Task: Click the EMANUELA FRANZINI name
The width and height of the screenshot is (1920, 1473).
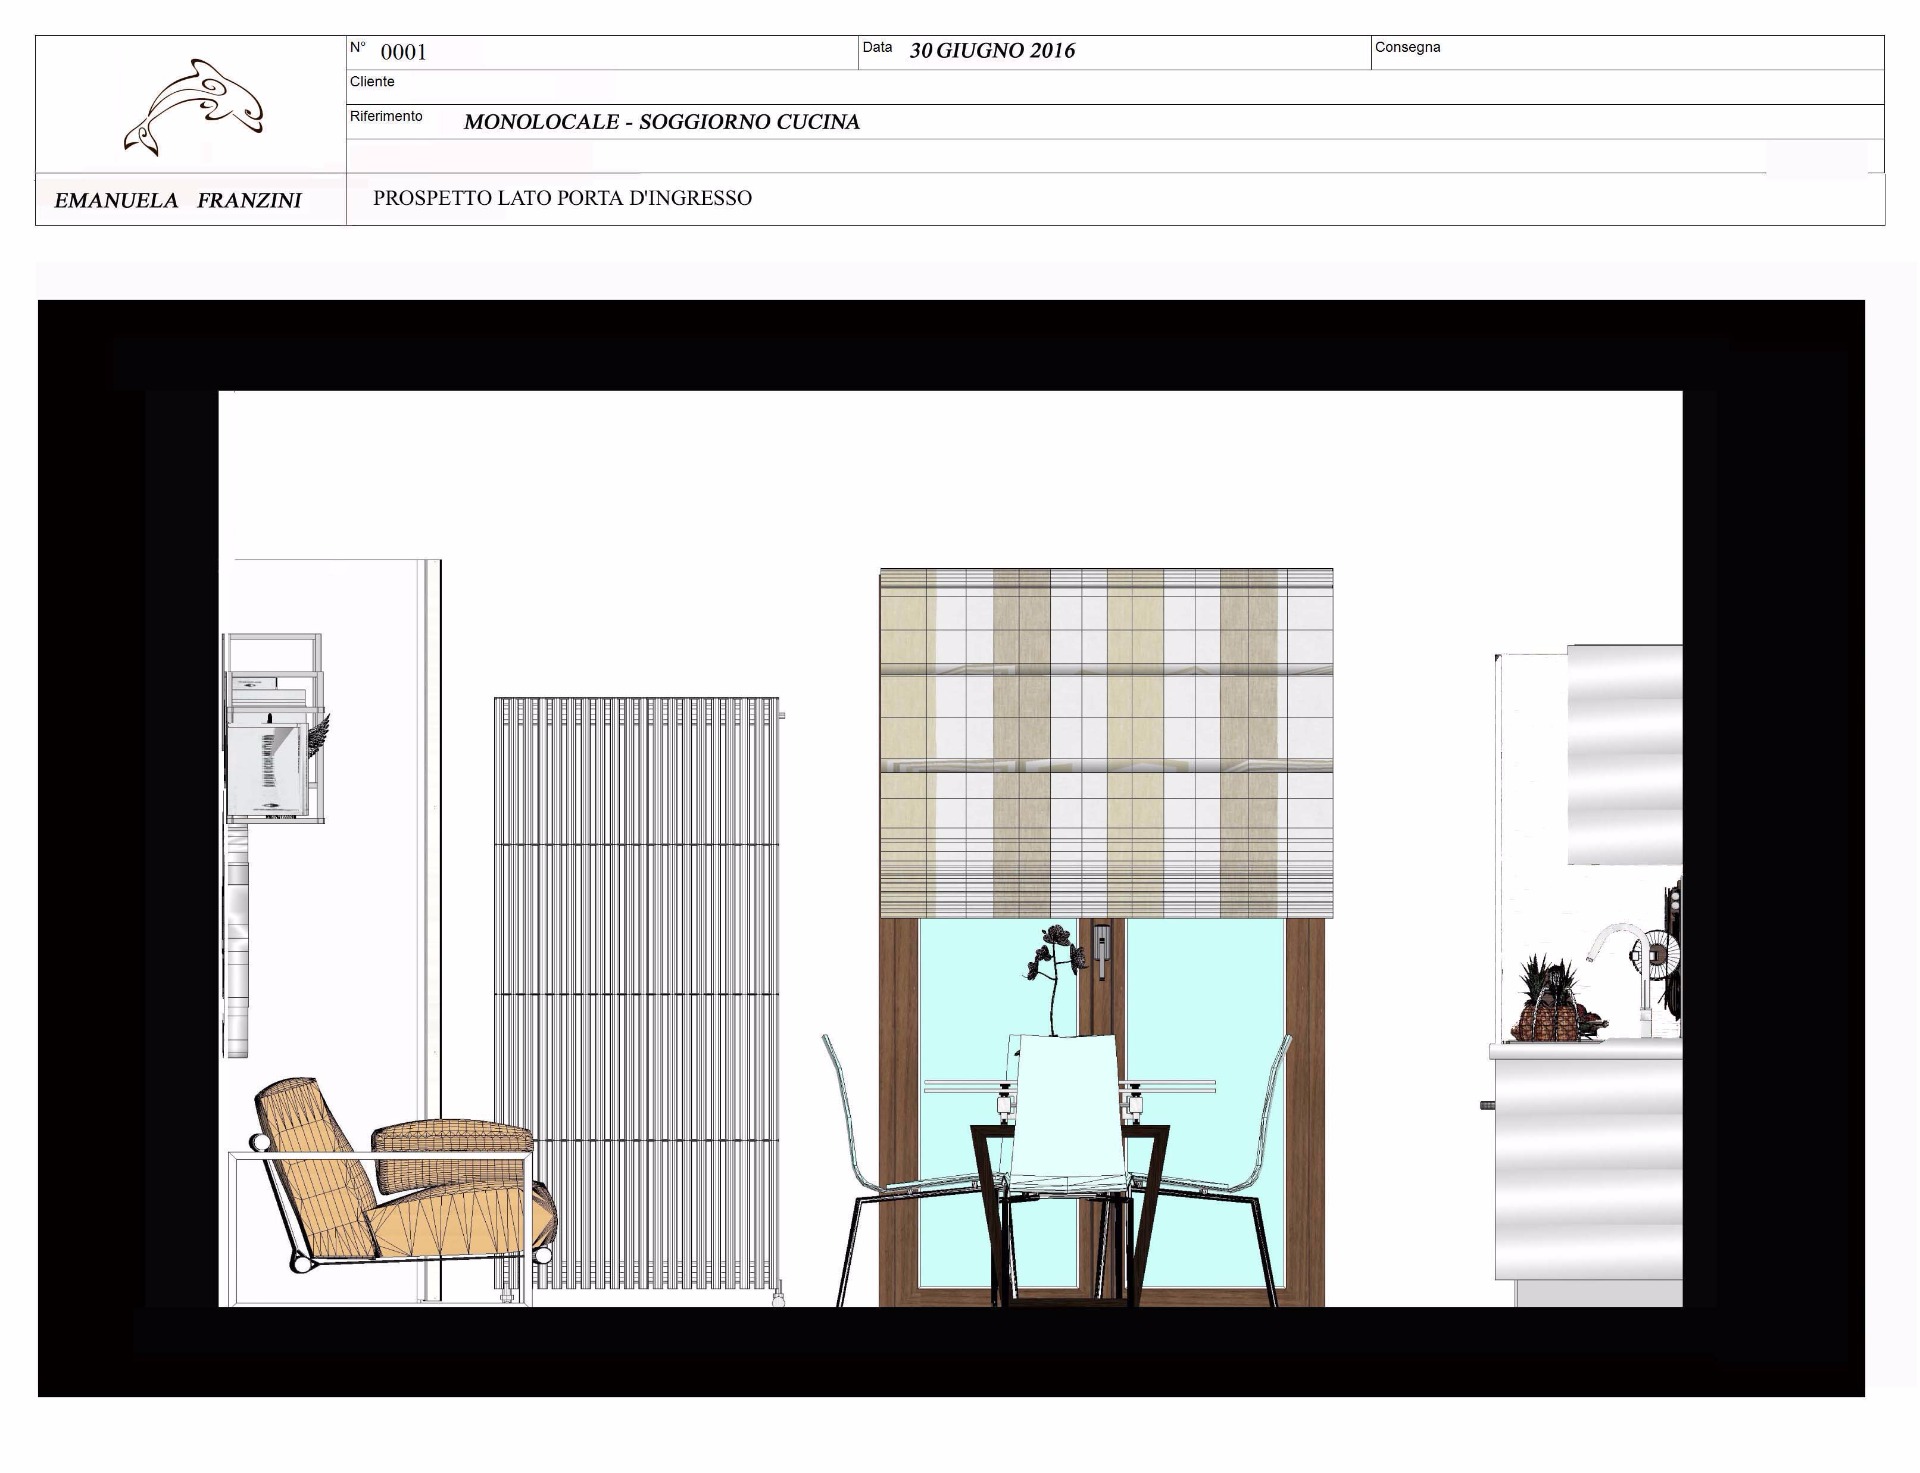Action: point(178,201)
